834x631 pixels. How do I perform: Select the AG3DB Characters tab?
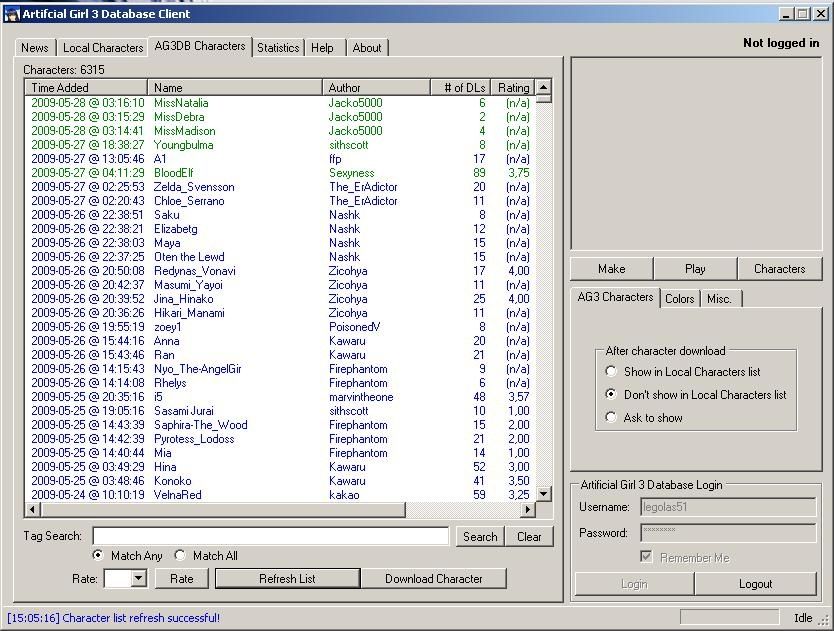click(200, 46)
